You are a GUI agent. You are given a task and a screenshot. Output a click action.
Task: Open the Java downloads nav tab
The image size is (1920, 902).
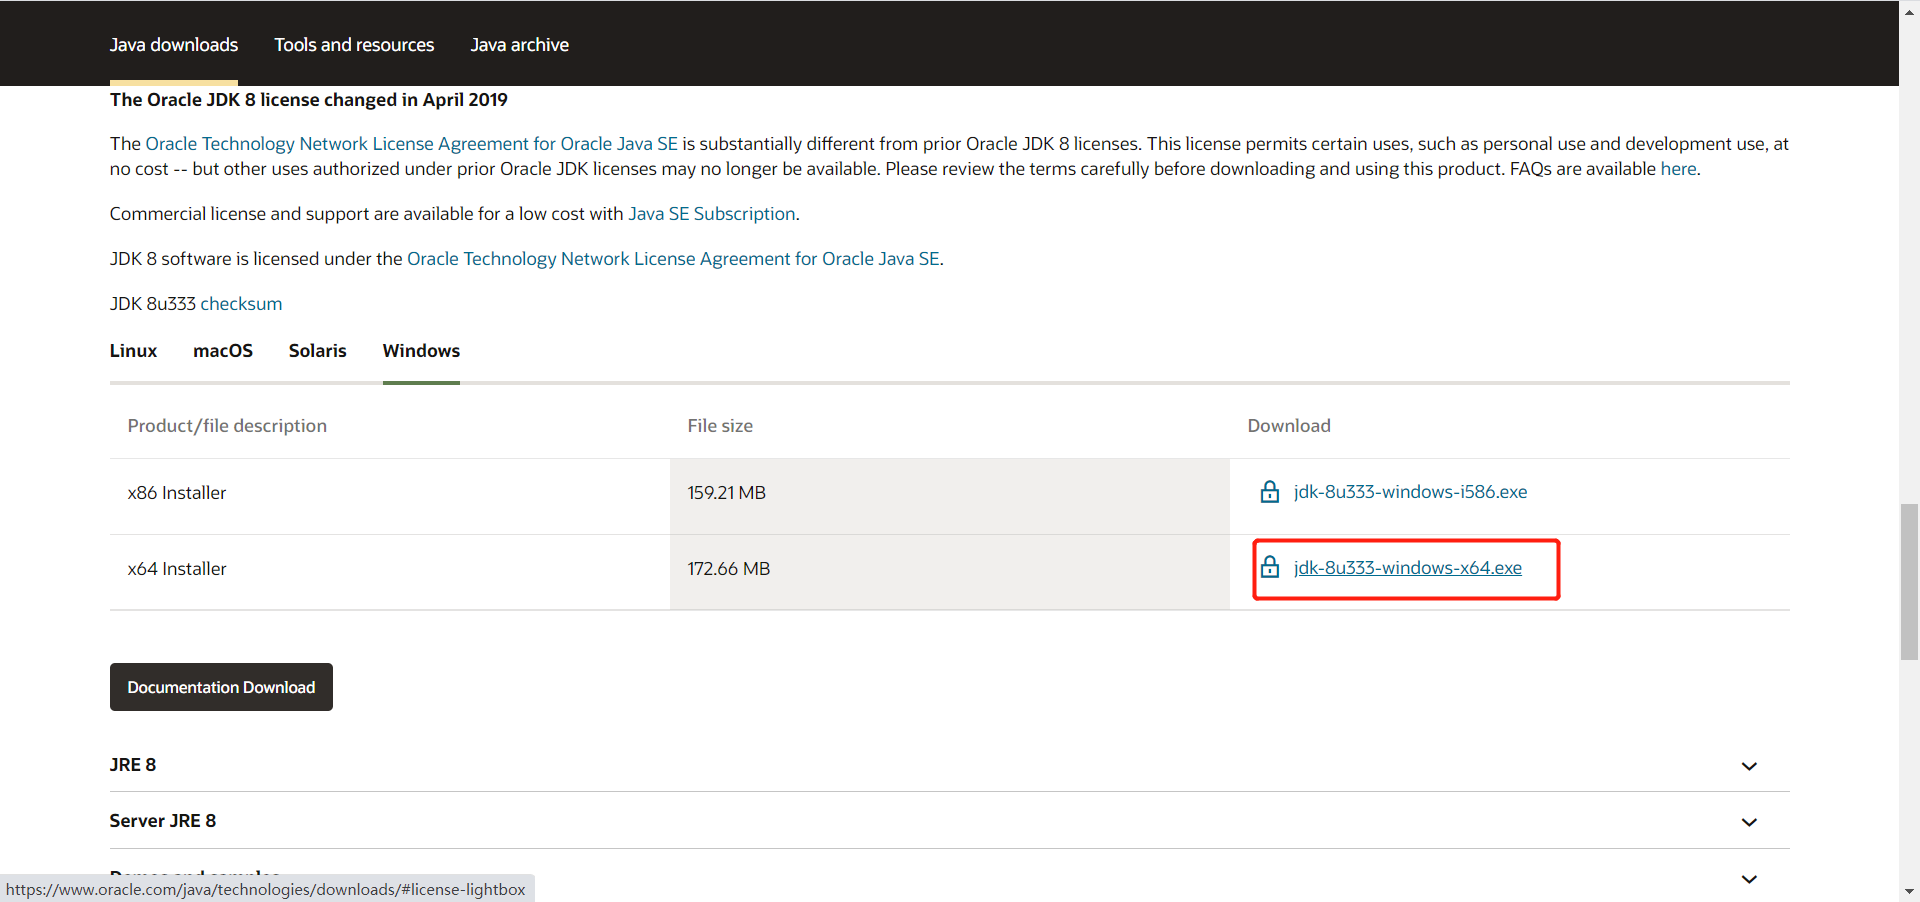[x=174, y=45]
